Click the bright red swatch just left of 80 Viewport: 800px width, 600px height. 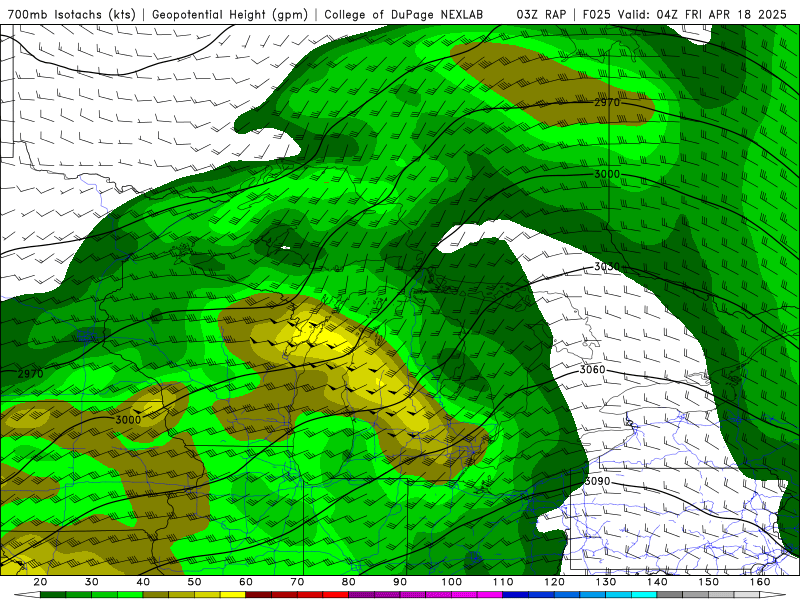(336, 595)
